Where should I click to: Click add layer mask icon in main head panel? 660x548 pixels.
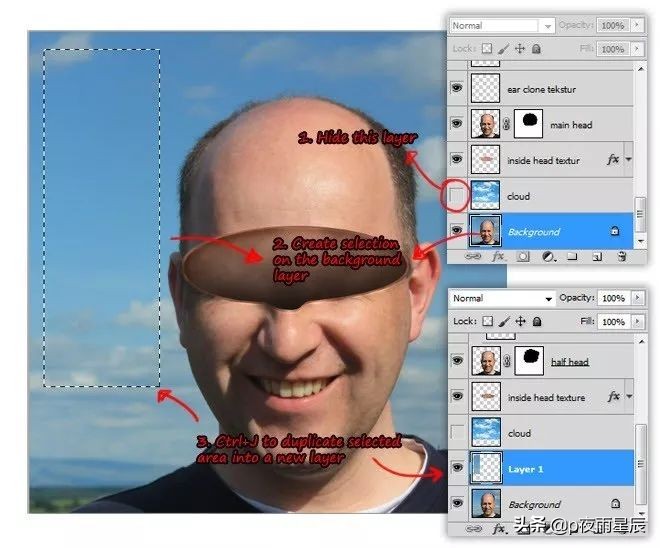click(523, 256)
